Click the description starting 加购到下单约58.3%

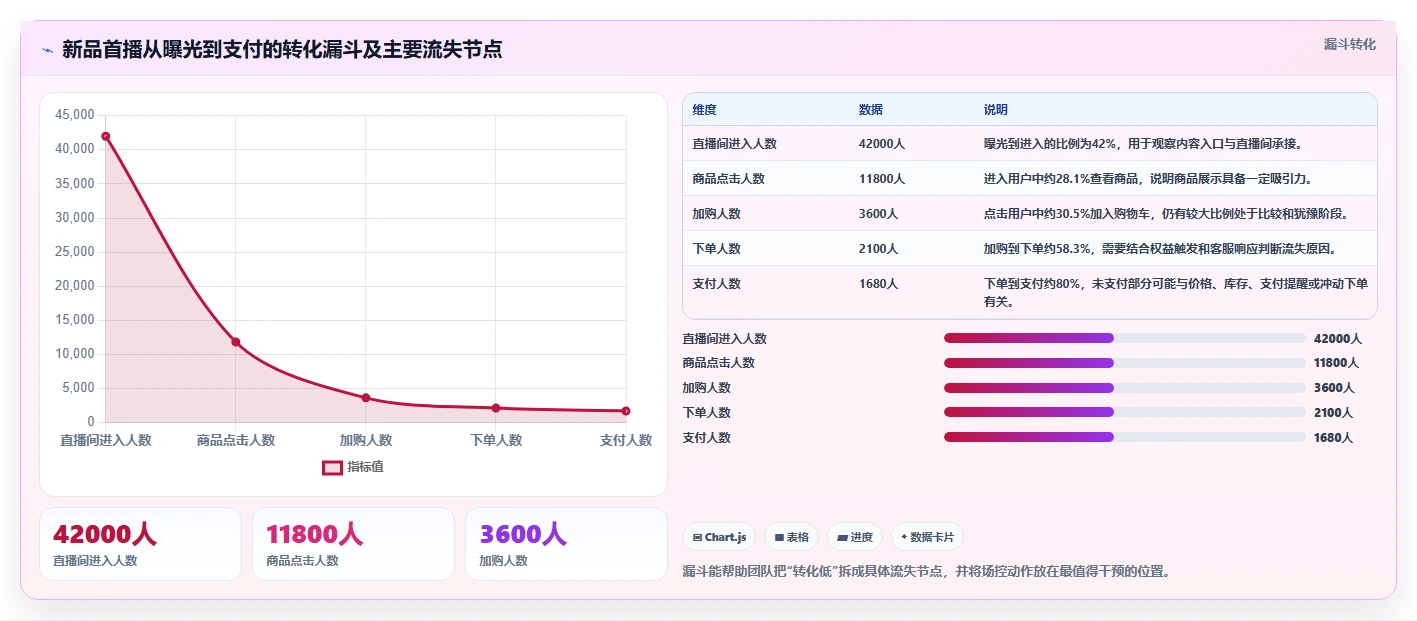[x=1160, y=249]
